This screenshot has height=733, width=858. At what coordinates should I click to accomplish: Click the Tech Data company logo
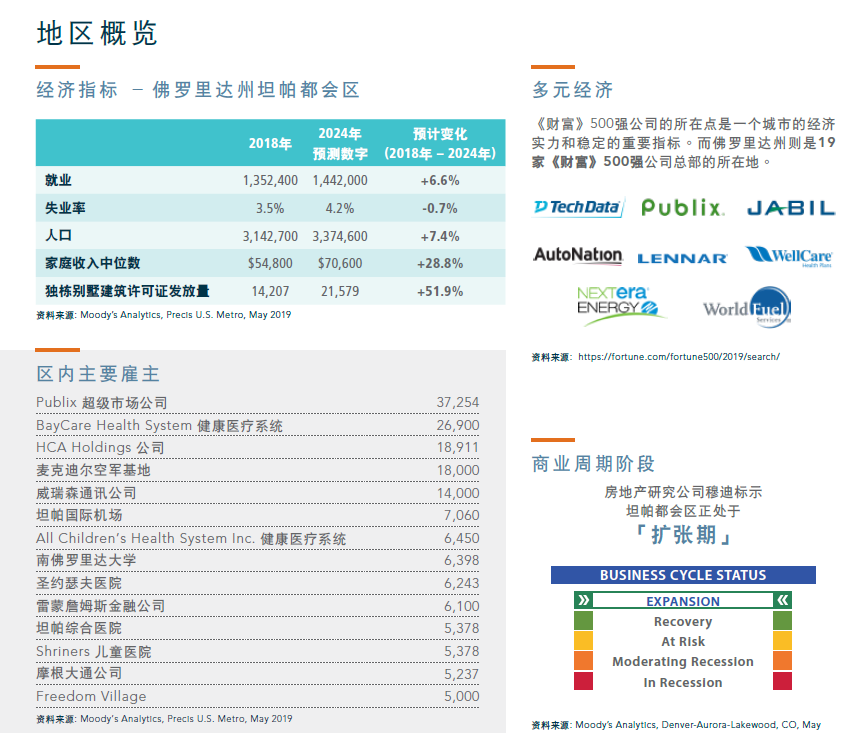pyautogui.click(x=578, y=207)
